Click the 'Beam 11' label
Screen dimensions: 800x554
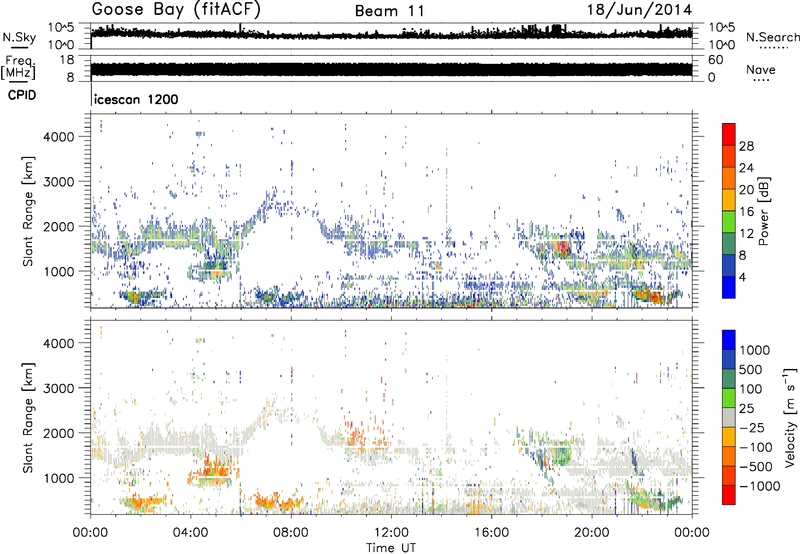pyautogui.click(x=390, y=11)
